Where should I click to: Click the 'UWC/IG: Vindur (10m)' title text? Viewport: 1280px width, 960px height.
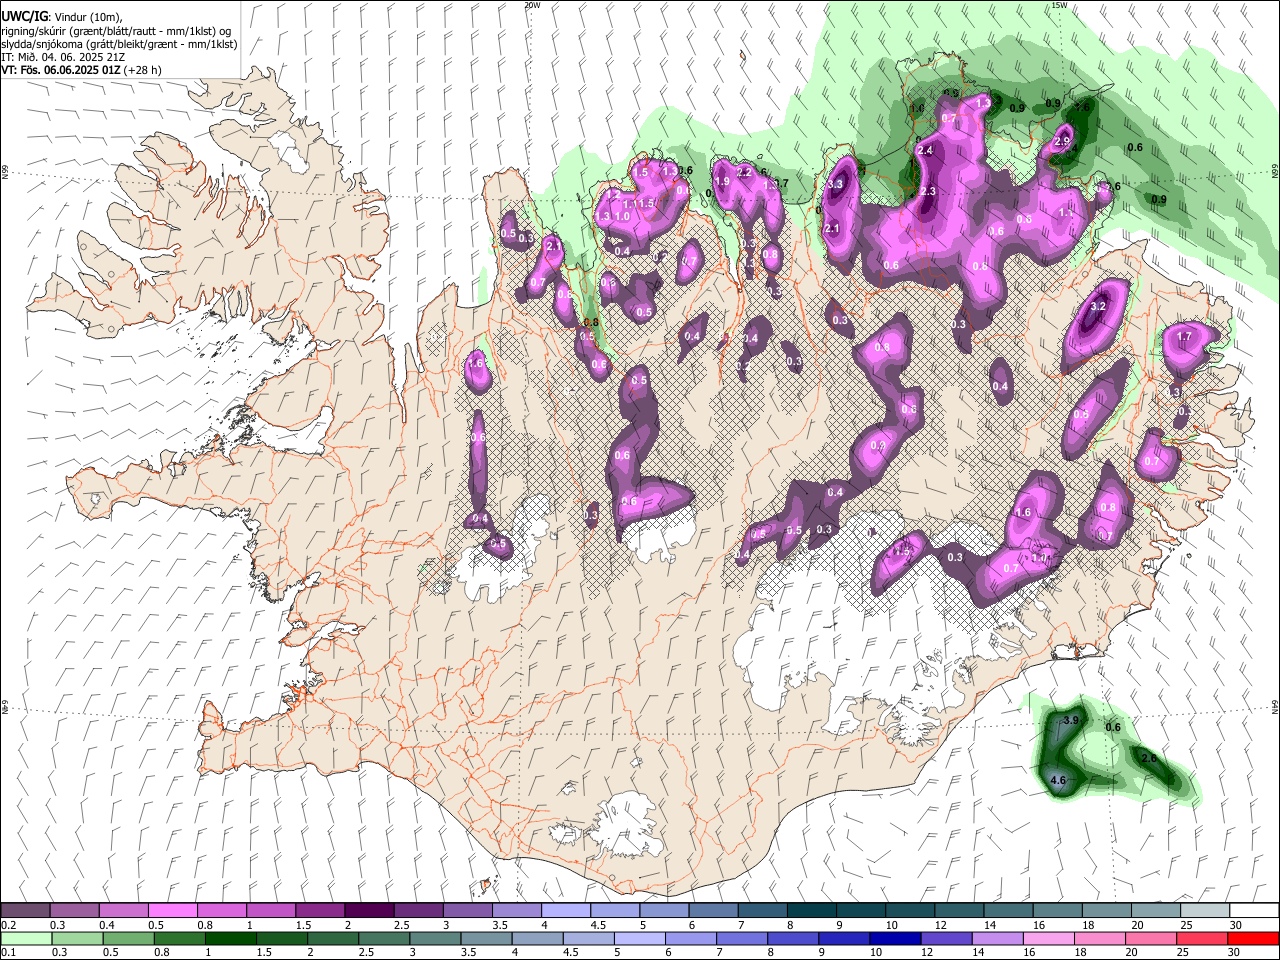point(62,17)
